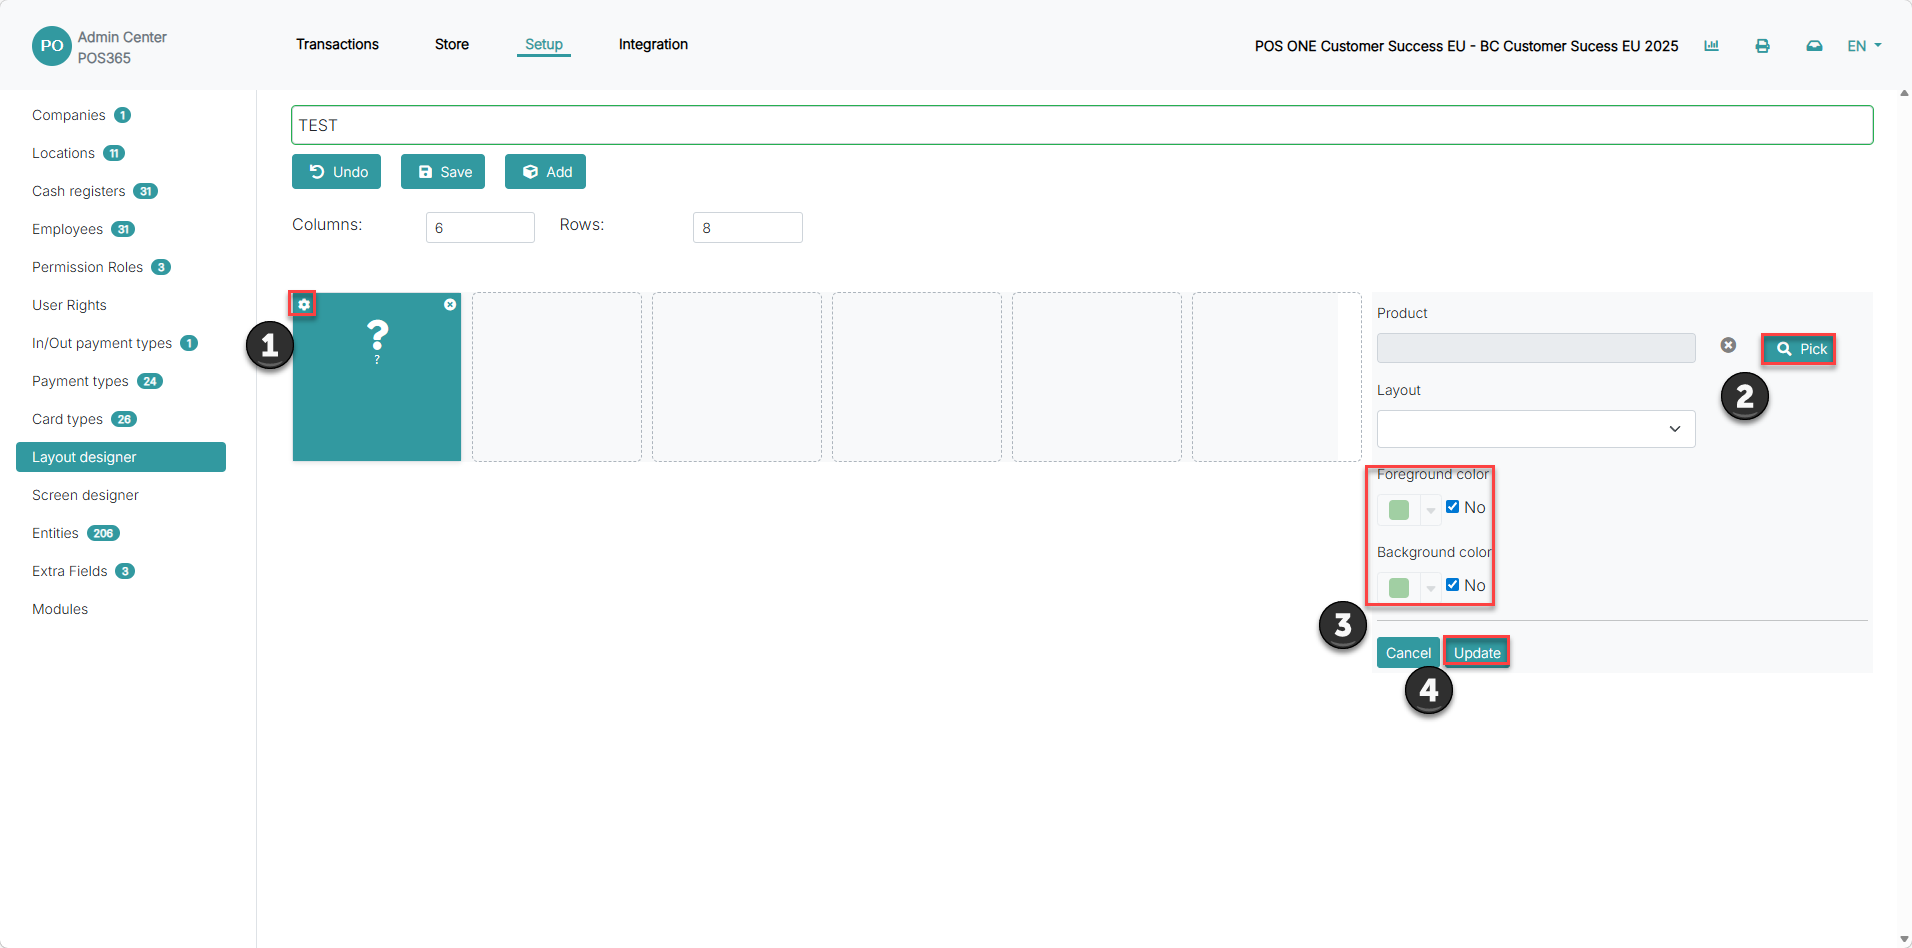Open Layout designer in the sidebar
1912x948 pixels.
point(121,457)
